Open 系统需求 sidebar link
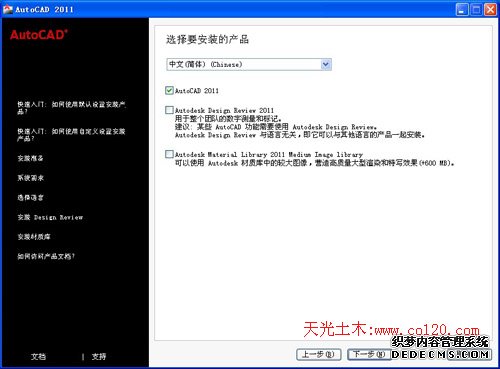The width and height of the screenshot is (500, 369). click(x=31, y=178)
